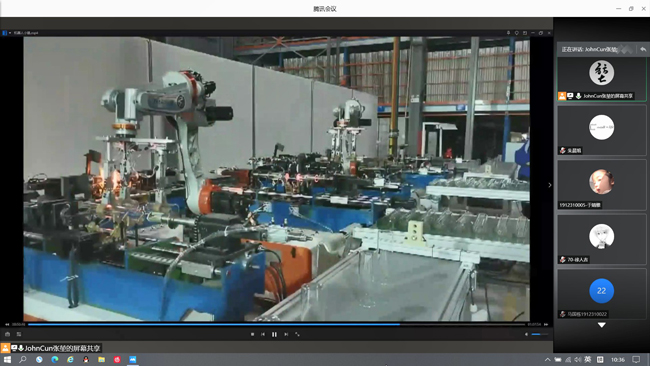650x366 pixels.
Task: Skip to the previous video track
Action: [x=263, y=334]
